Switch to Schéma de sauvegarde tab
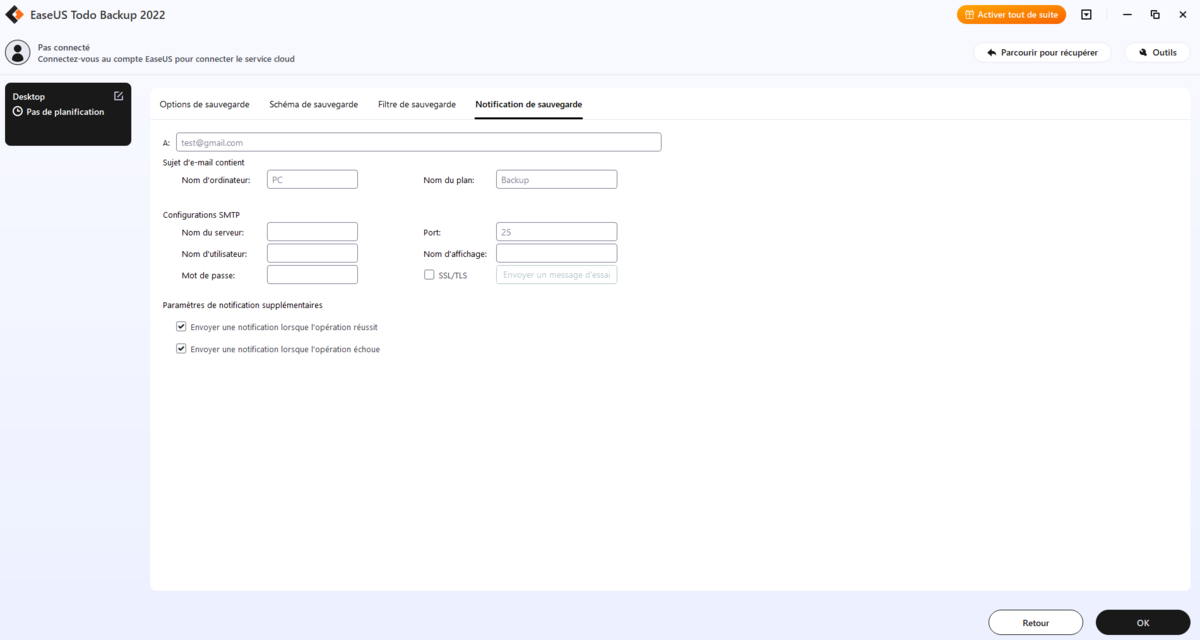1200x640 pixels. pos(313,104)
